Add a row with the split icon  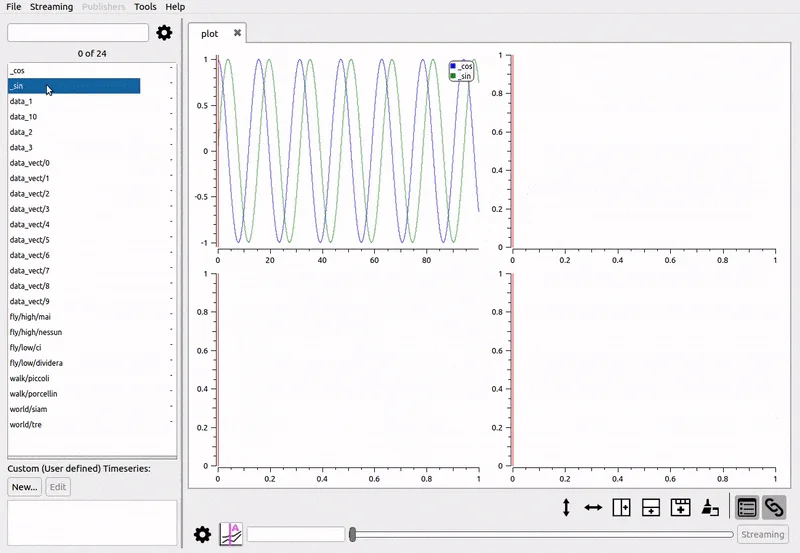click(650, 508)
